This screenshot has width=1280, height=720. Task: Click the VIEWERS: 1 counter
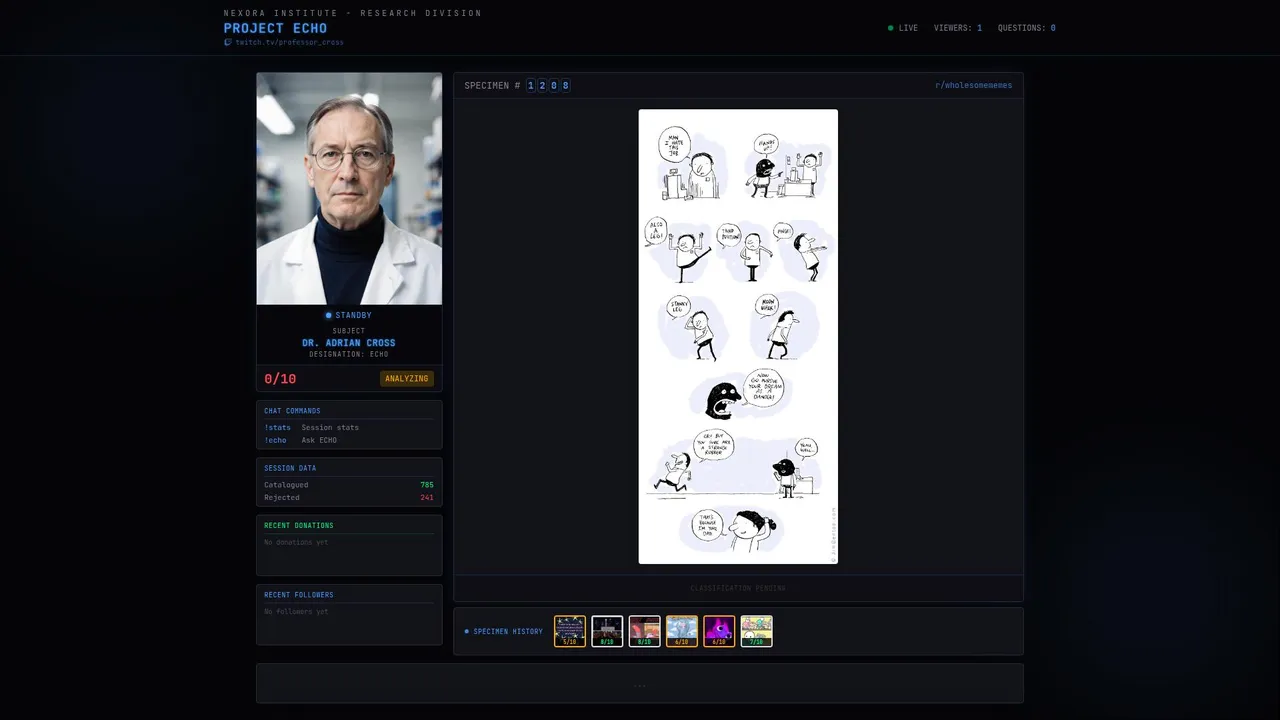click(x=958, y=28)
